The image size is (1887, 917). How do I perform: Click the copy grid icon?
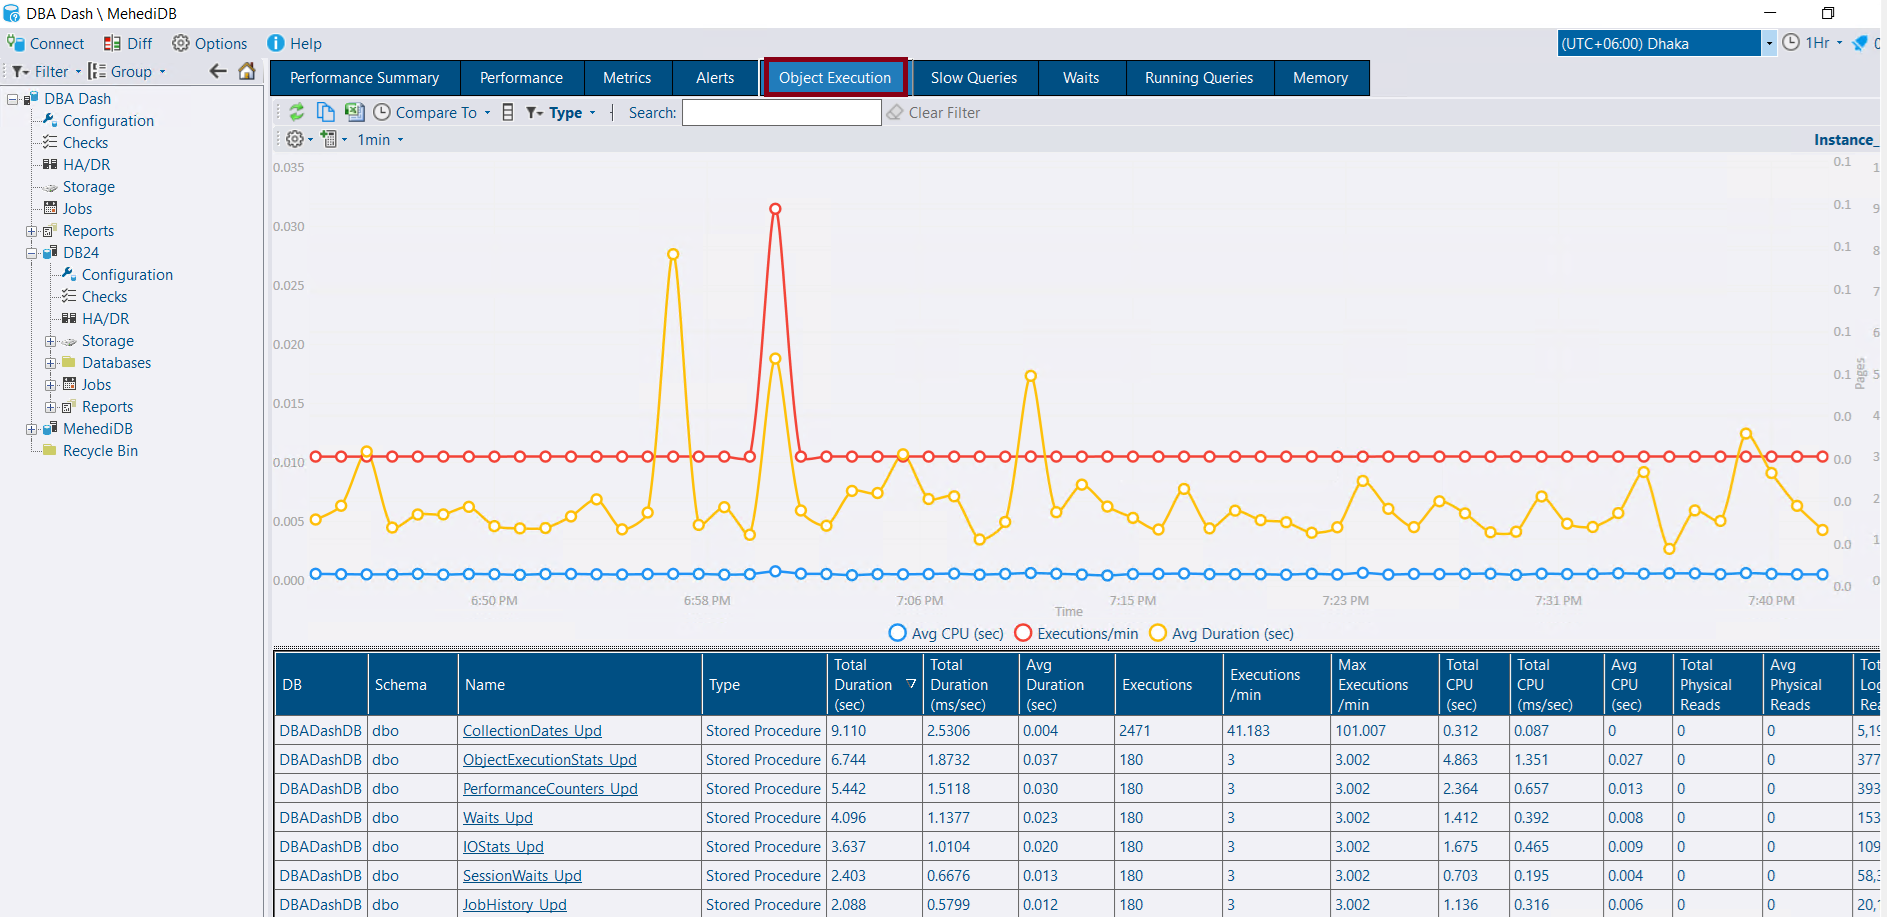tap(325, 112)
